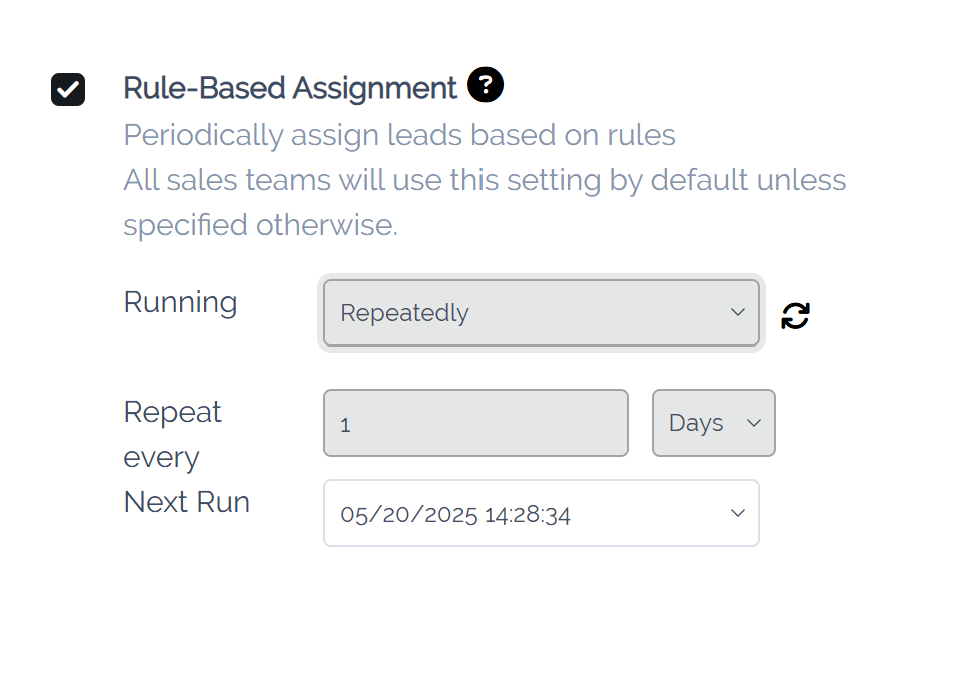960x687 pixels.
Task: Open the help tooltip next to Rule-Based Assignment
Action: click(486, 85)
